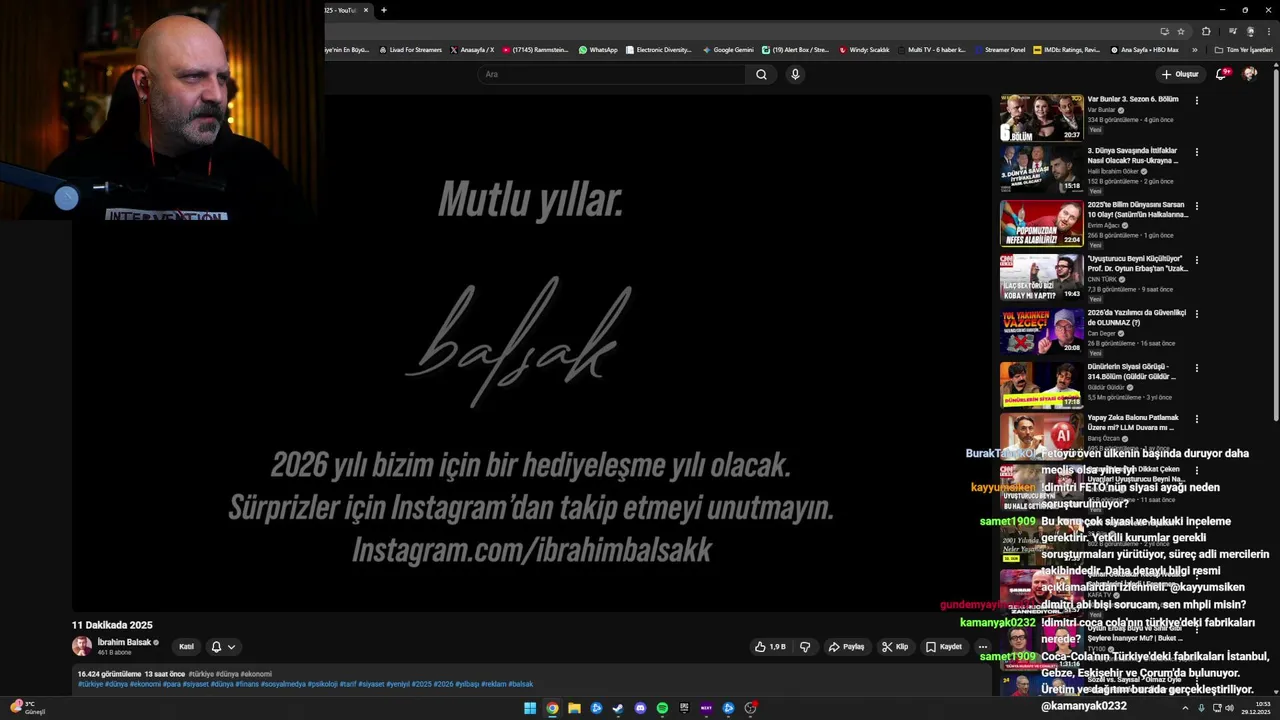The image size is (1280, 720).
Task: Expand overflow bookmarks chevron
Action: 1195,49
